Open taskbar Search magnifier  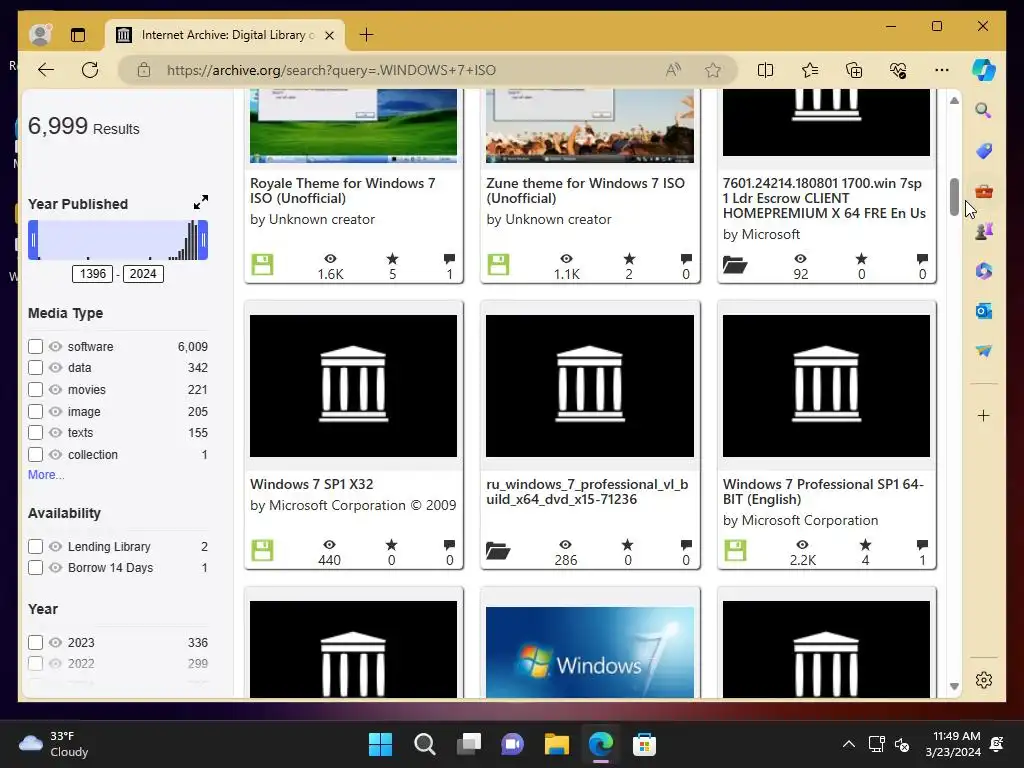pos(424,744)
